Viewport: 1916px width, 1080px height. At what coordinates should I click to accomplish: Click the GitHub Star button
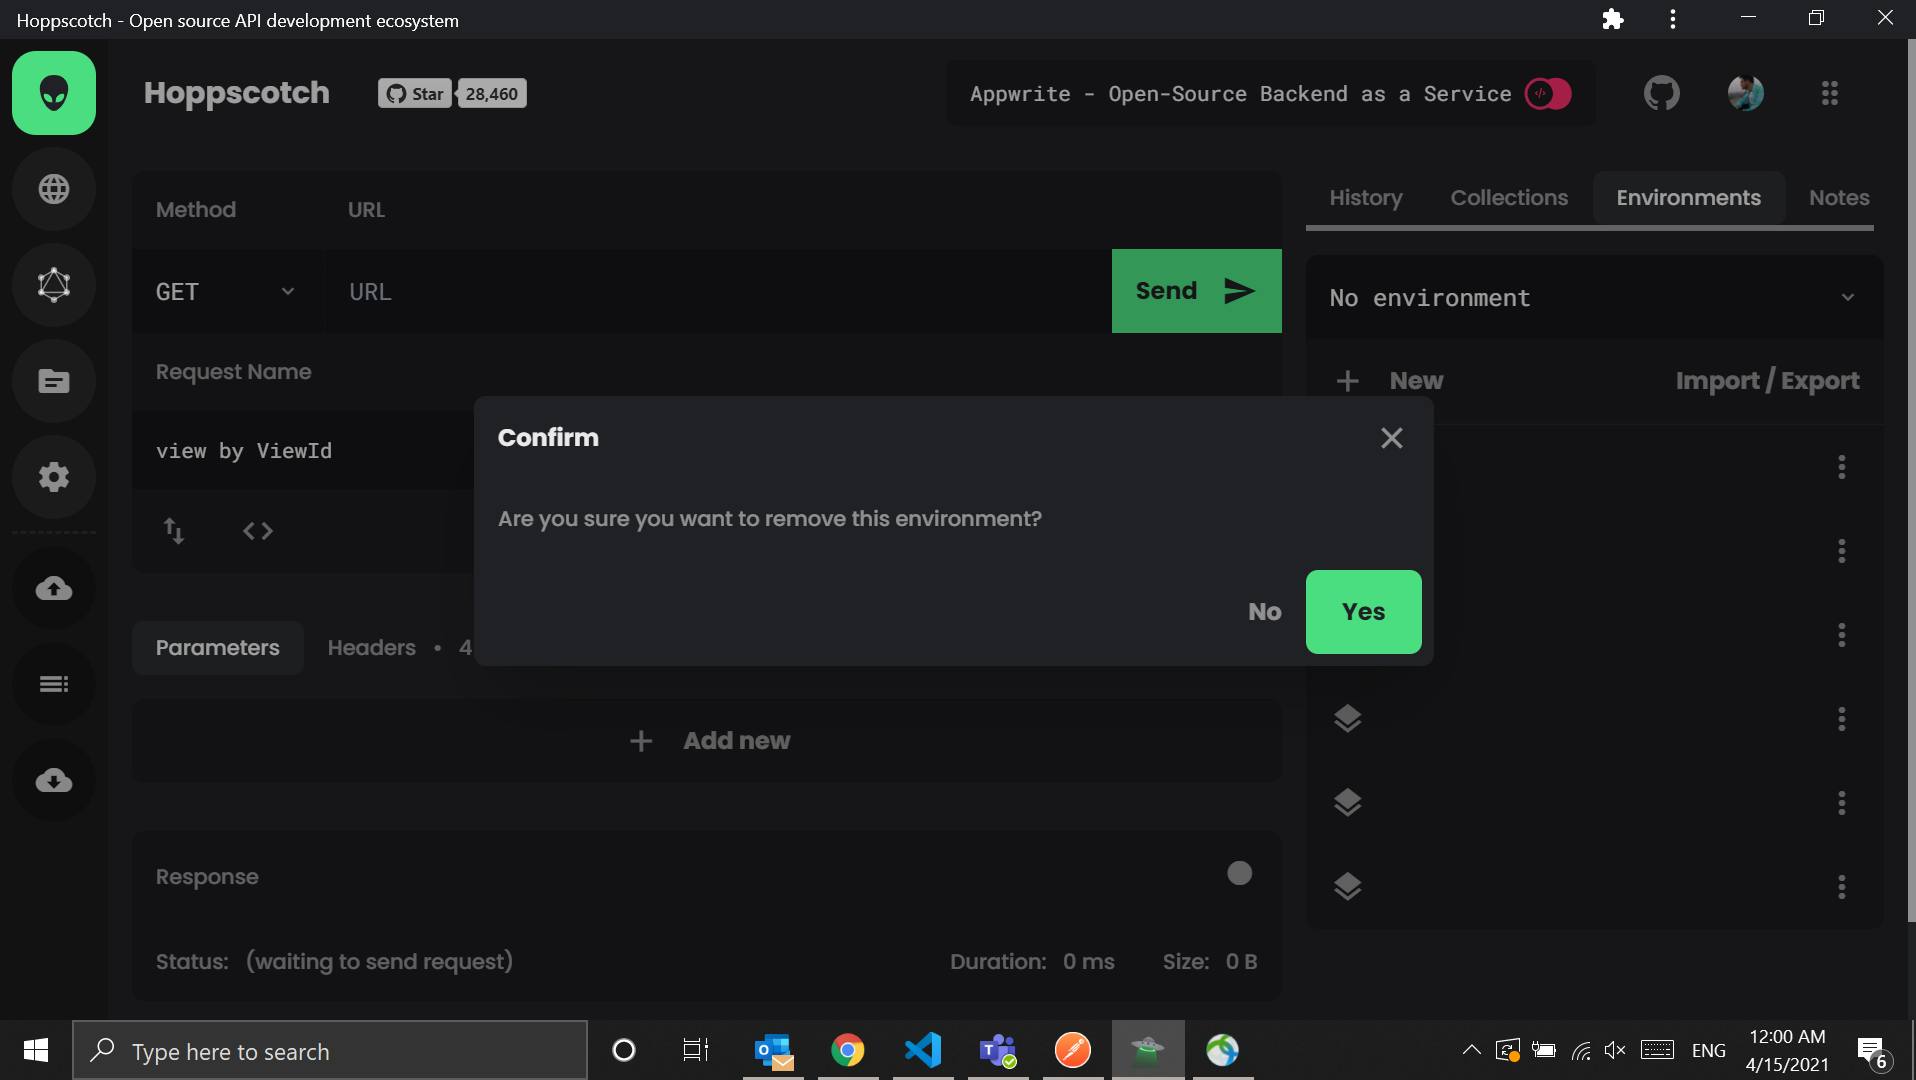pyautogui.click(x=415, y=94)
